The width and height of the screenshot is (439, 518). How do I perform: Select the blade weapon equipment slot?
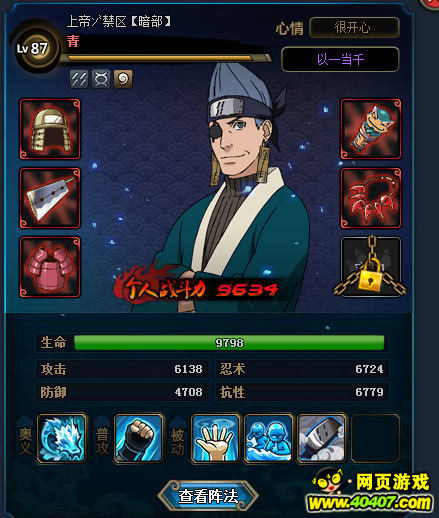[x=50, y=198]
